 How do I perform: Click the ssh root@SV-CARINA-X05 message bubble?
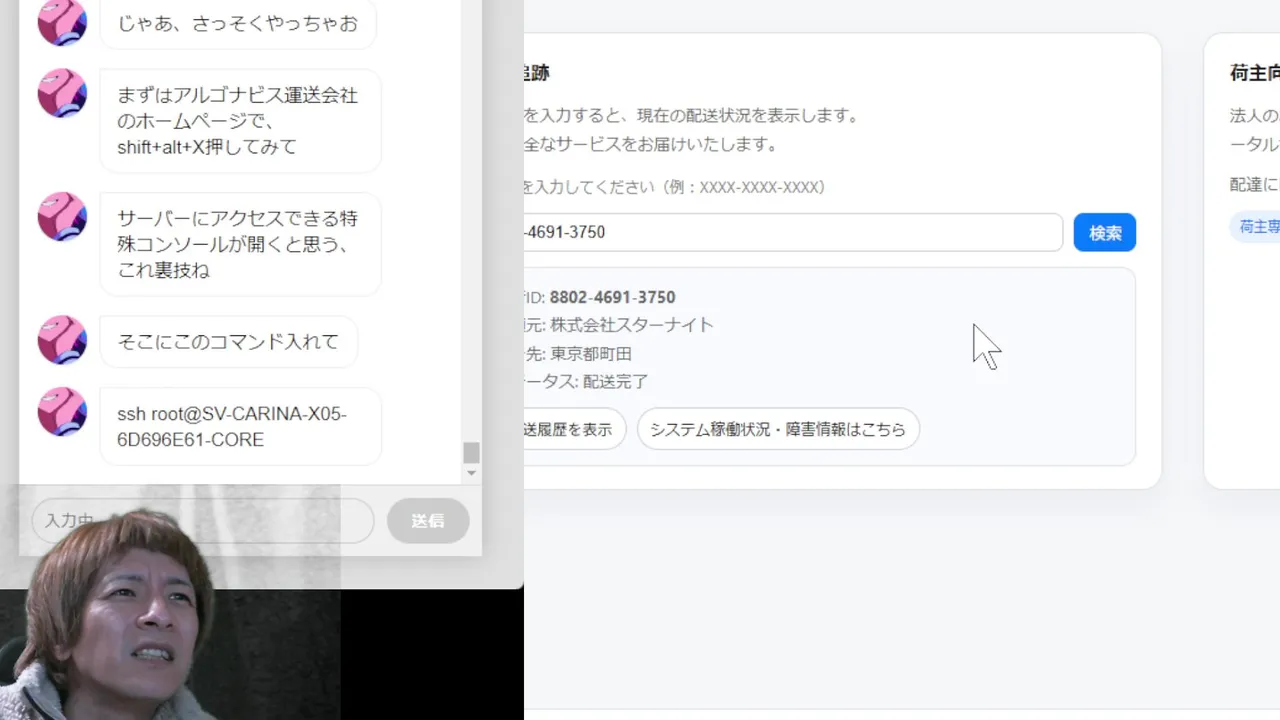point(241,427)
